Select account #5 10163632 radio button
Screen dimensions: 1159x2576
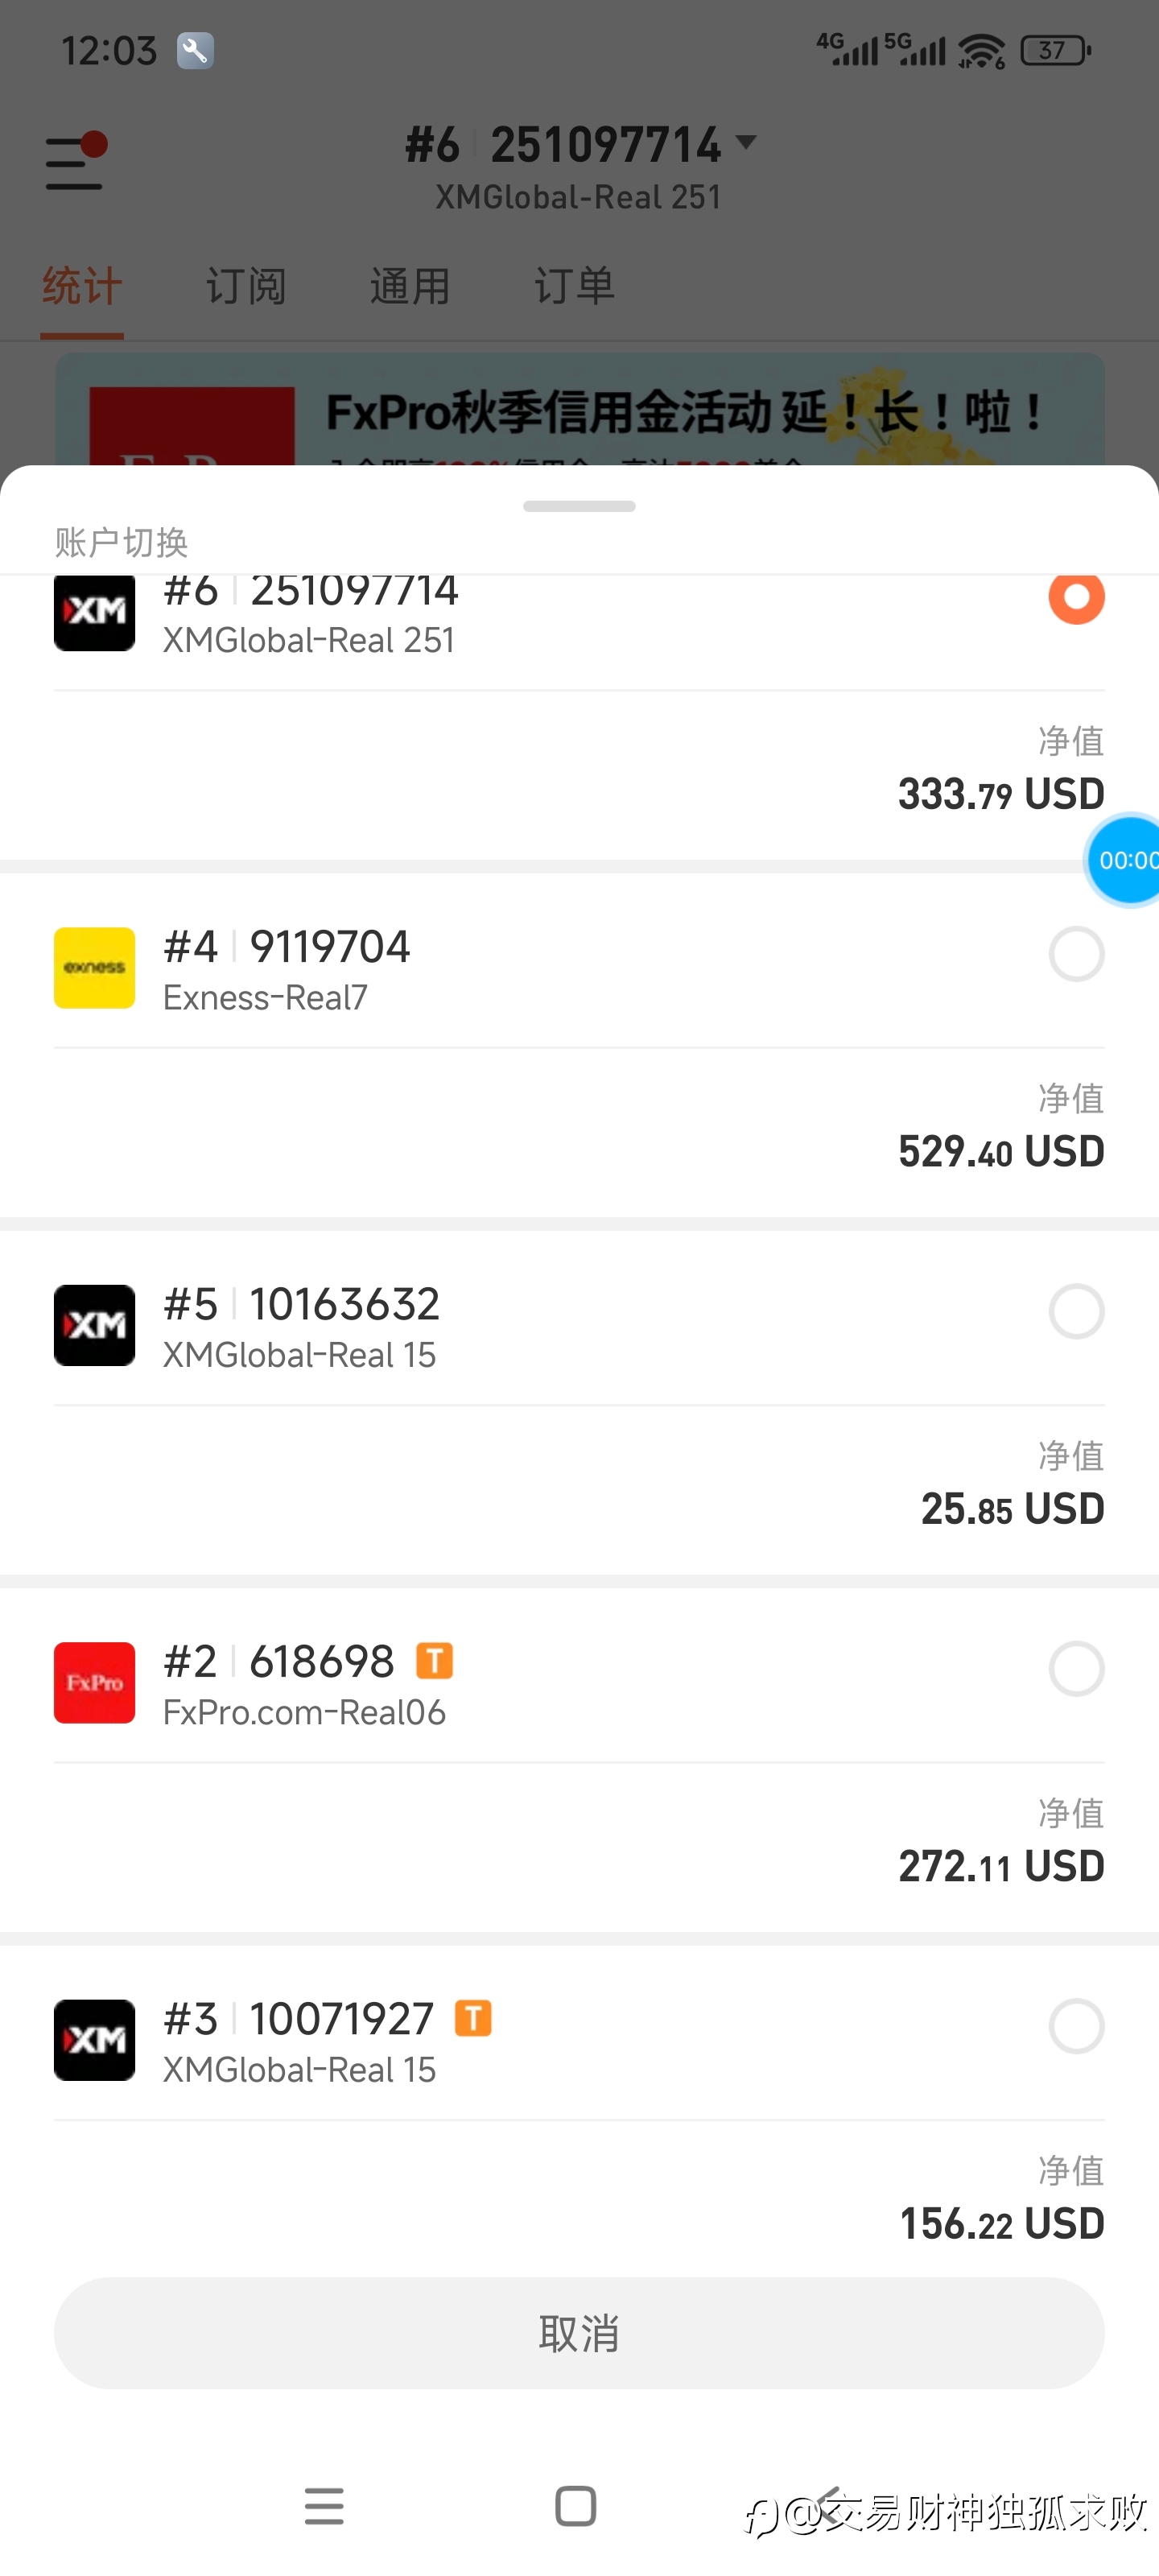[1076, 1311]
